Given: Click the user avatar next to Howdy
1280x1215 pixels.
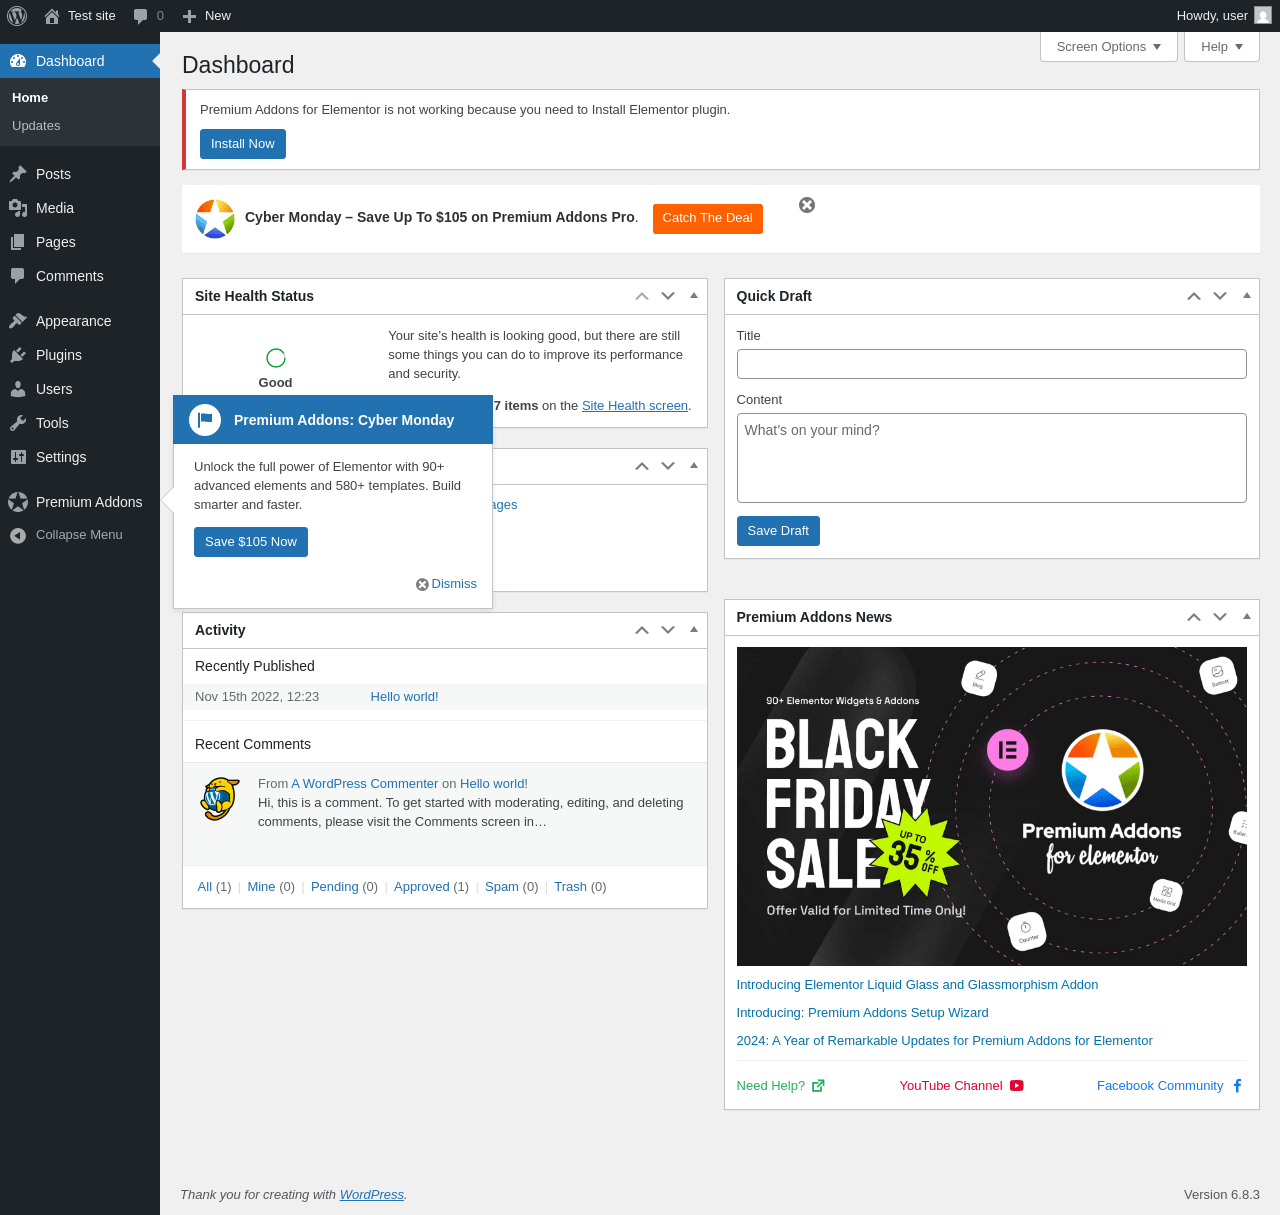Looking at the screenshot, I should [x=1263, y=16].
